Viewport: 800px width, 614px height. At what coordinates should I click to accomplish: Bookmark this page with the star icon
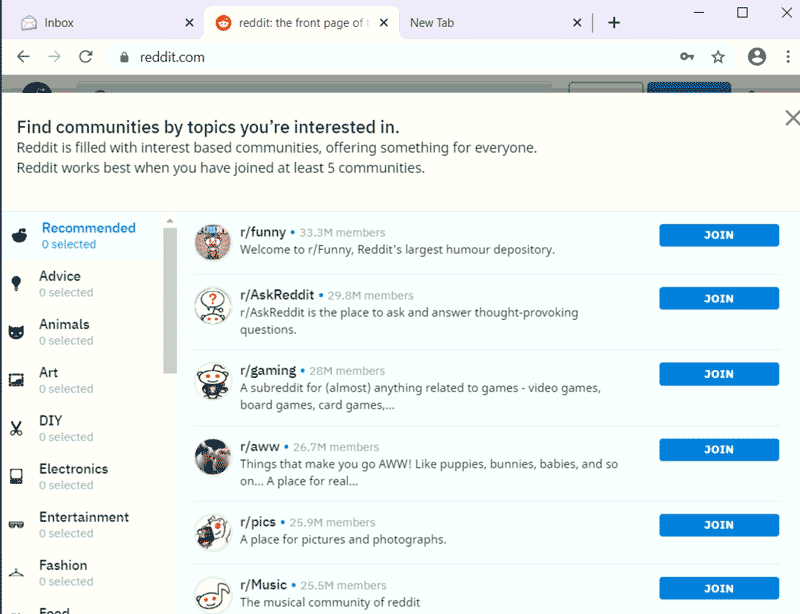pos(718,57)
